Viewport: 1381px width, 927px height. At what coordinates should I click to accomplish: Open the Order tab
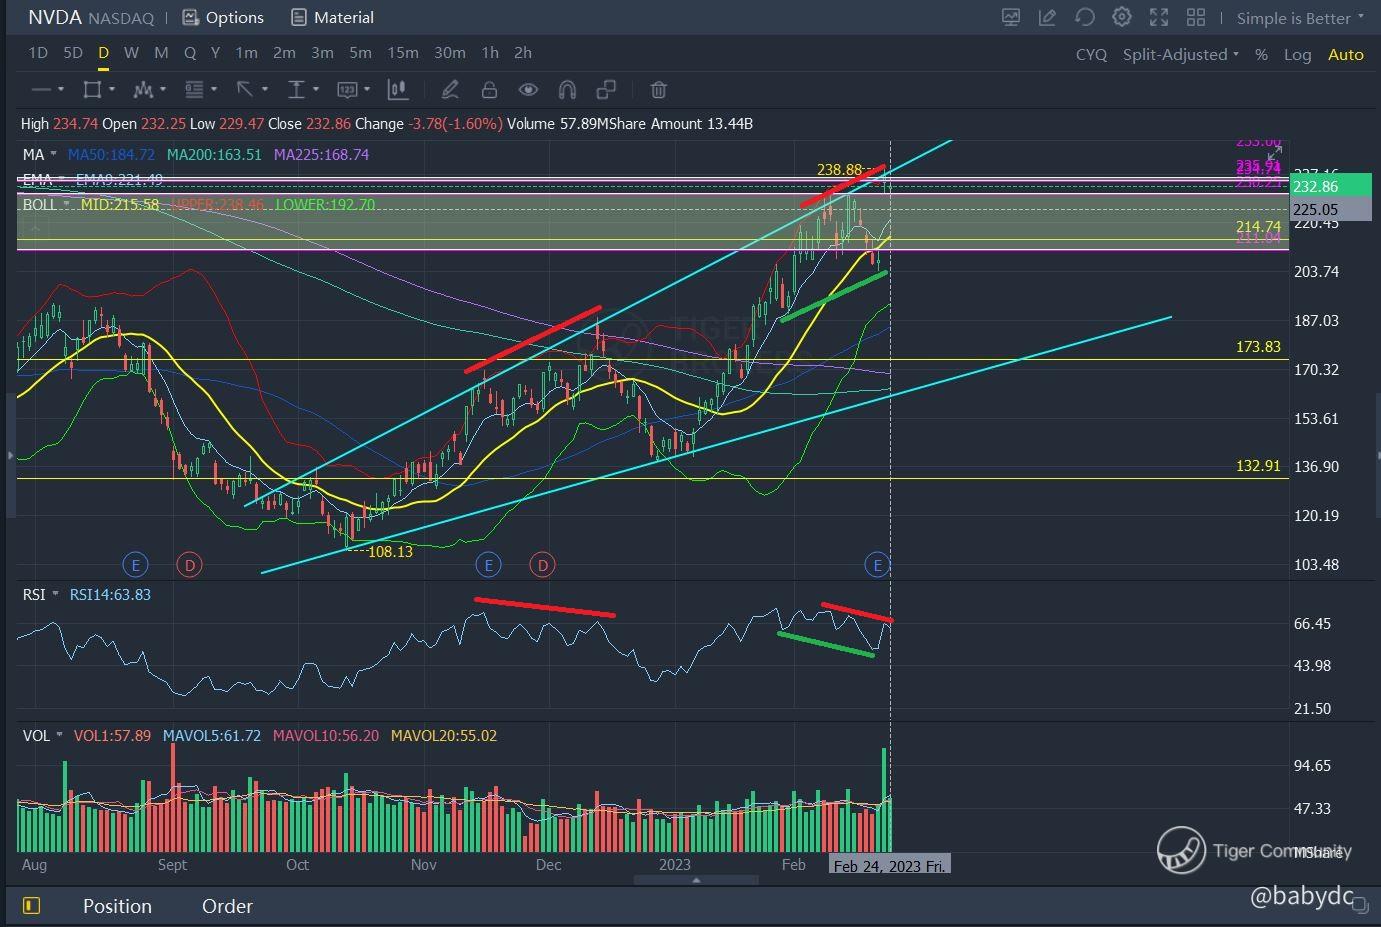click(x=227, y=906)
